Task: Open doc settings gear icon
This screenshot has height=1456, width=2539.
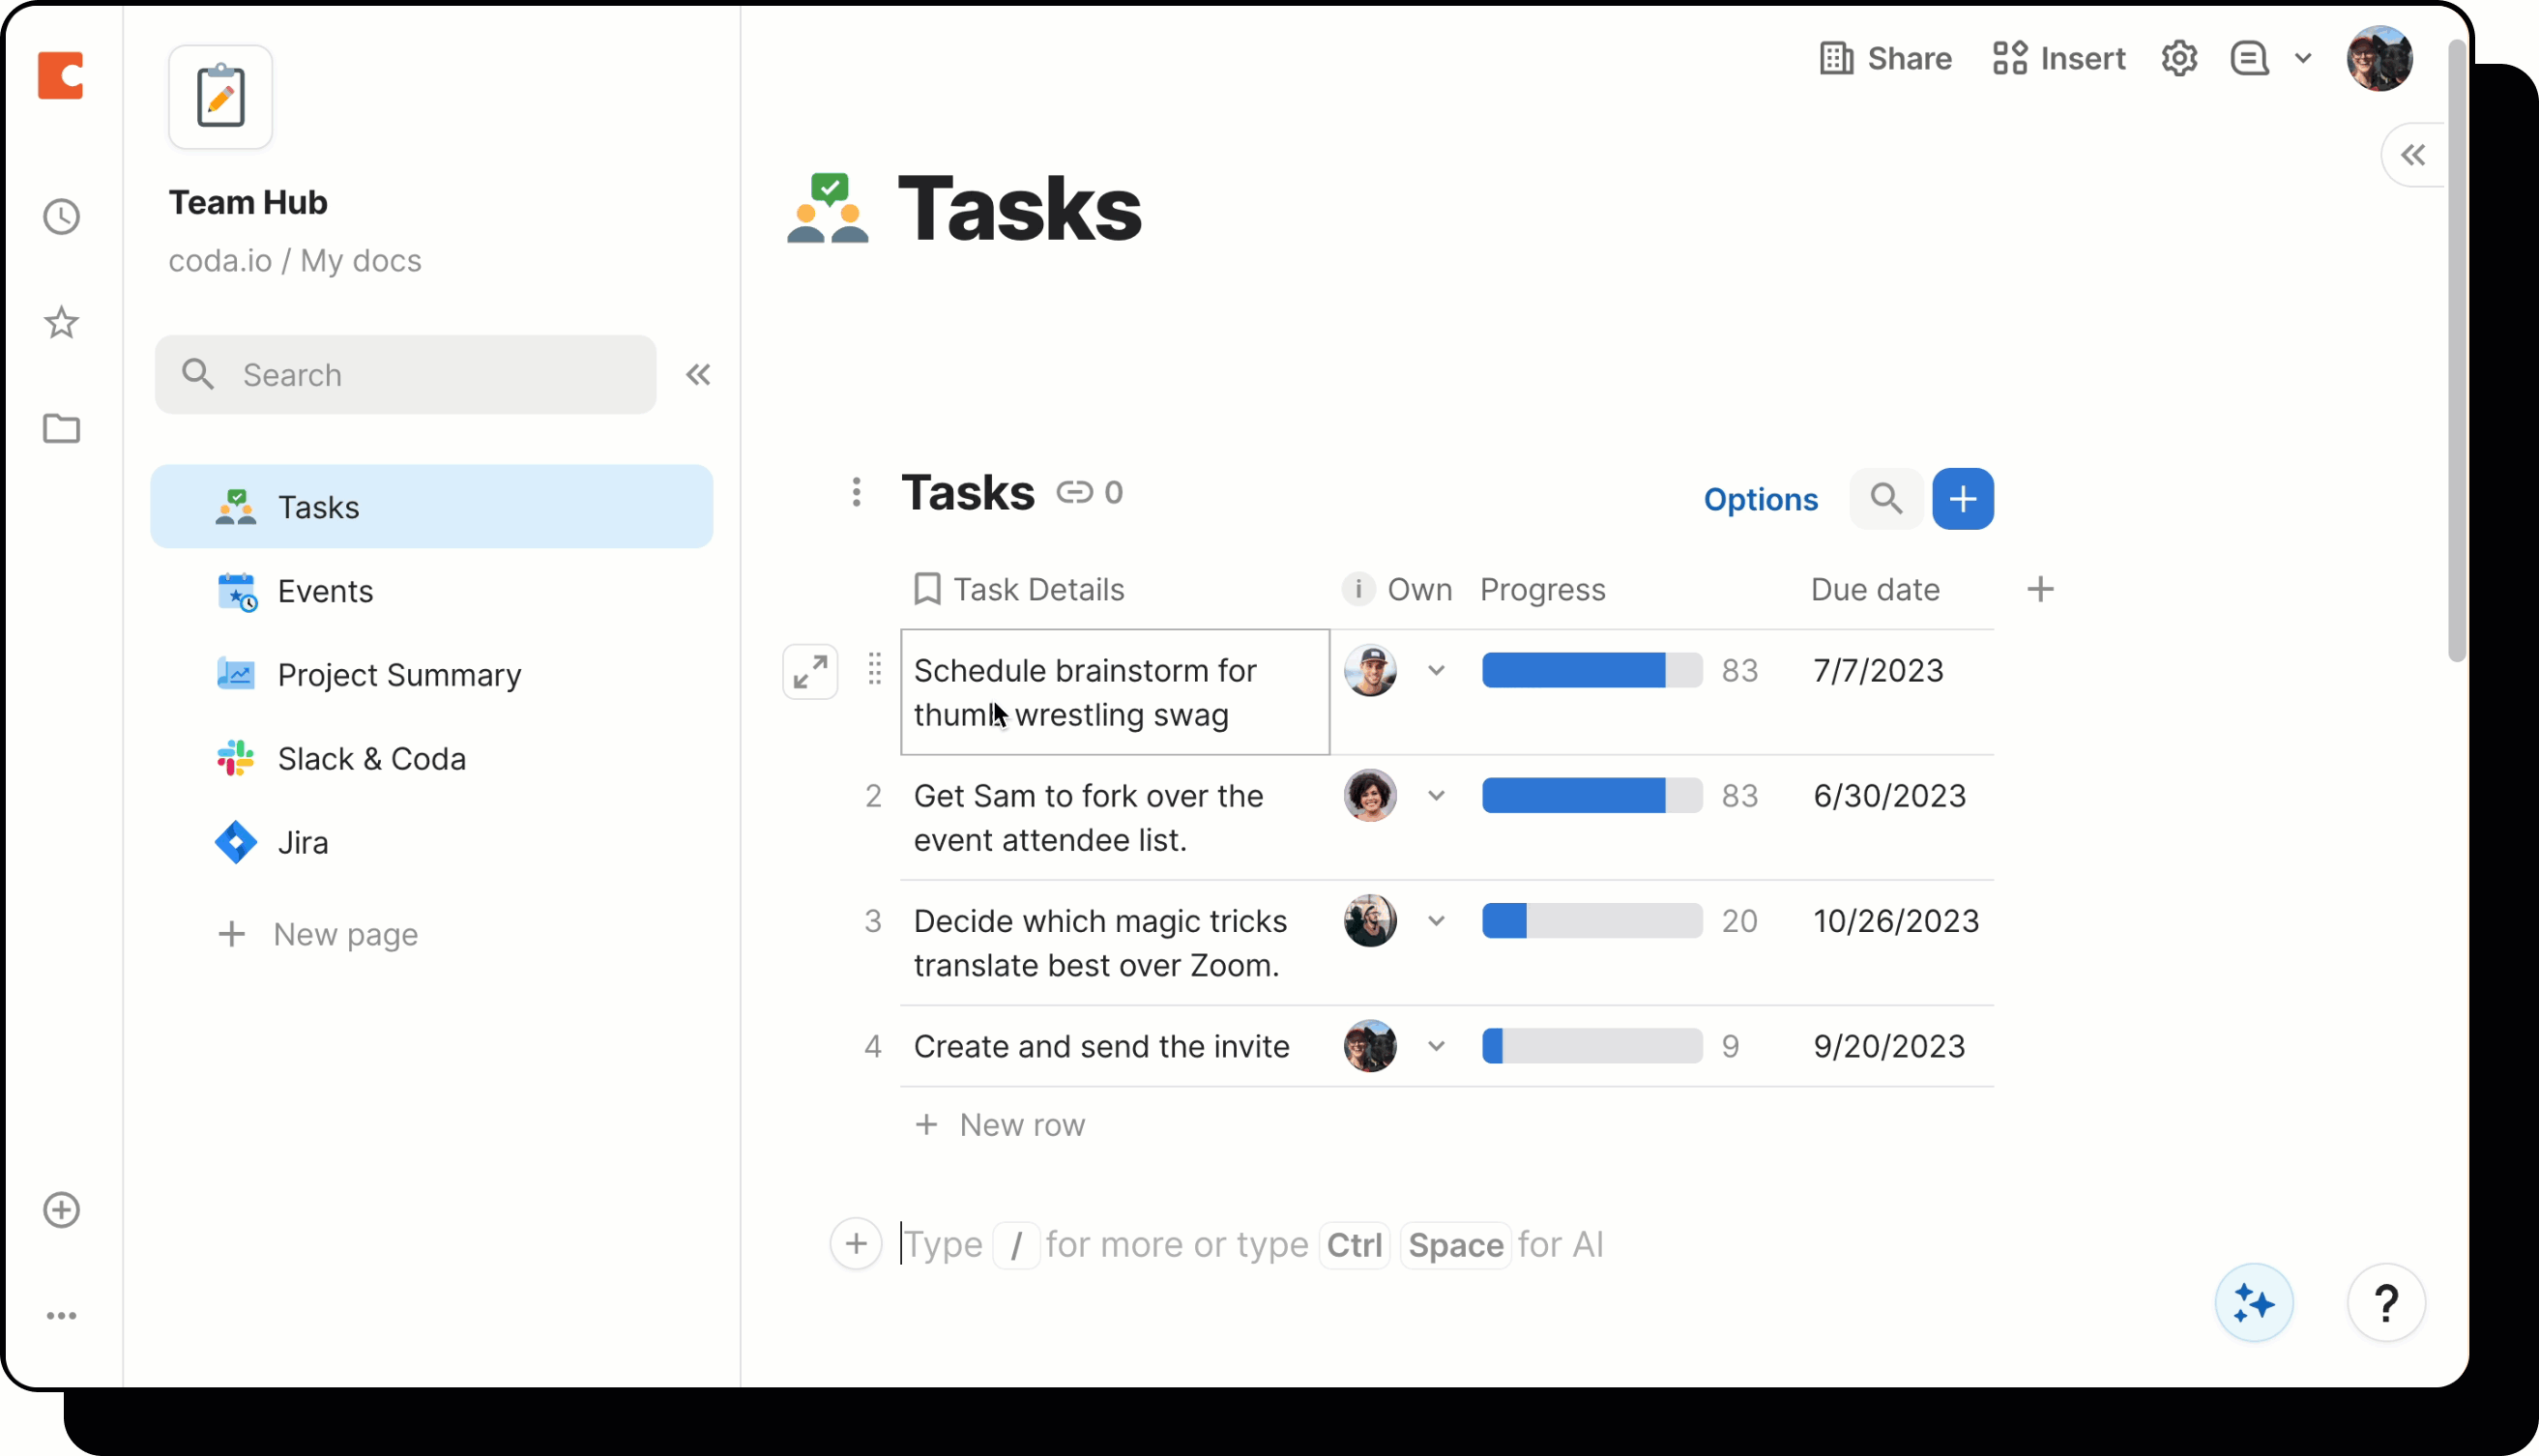Action: (x=2178, y=59)
